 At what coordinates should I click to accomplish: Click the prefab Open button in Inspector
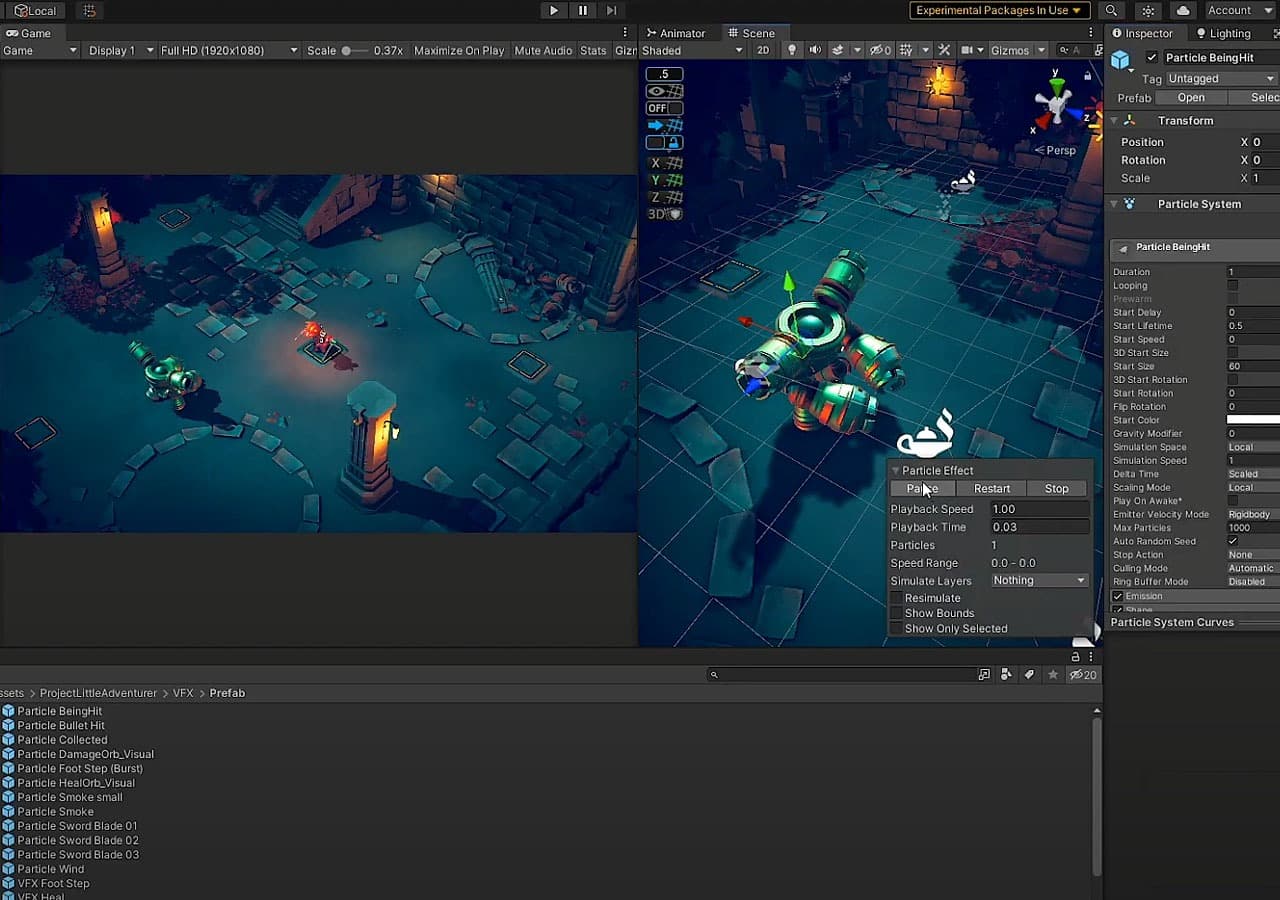(x=1191, y=97)
